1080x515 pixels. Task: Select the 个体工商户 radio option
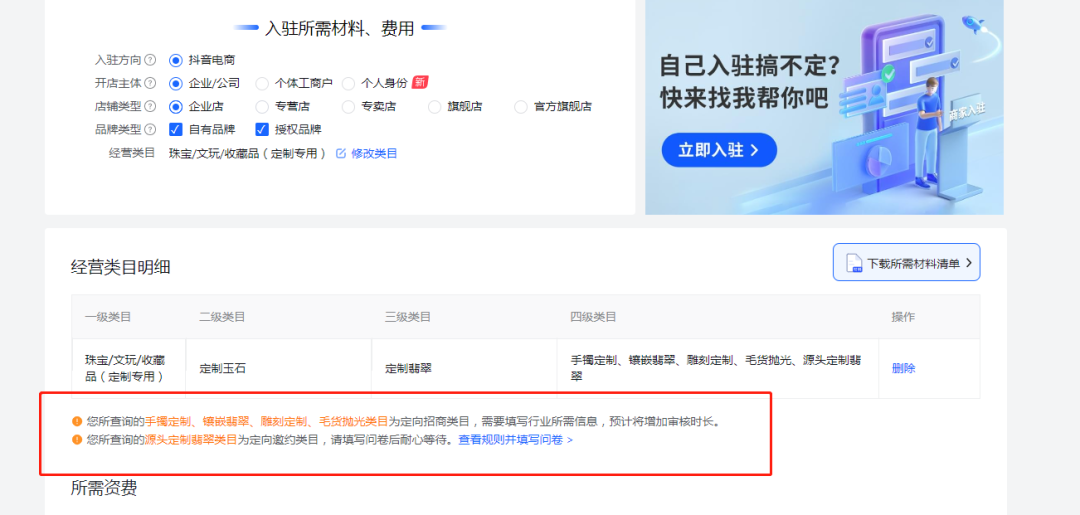pos(262,83)
